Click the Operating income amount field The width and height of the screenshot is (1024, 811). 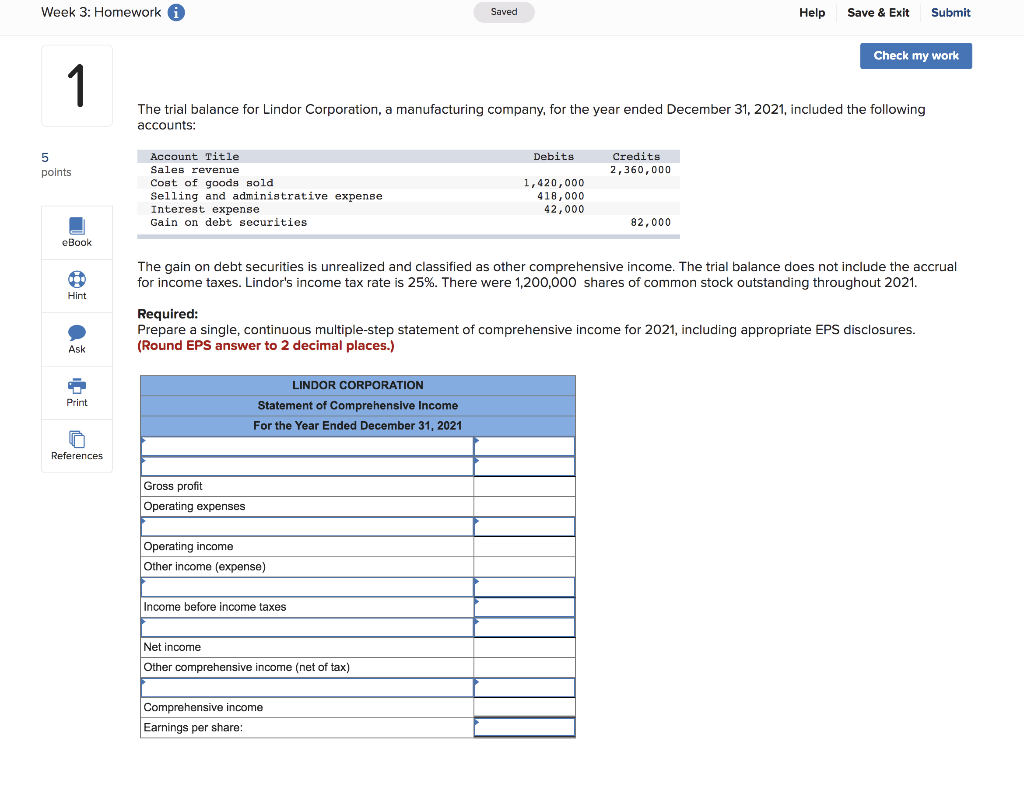524,546
